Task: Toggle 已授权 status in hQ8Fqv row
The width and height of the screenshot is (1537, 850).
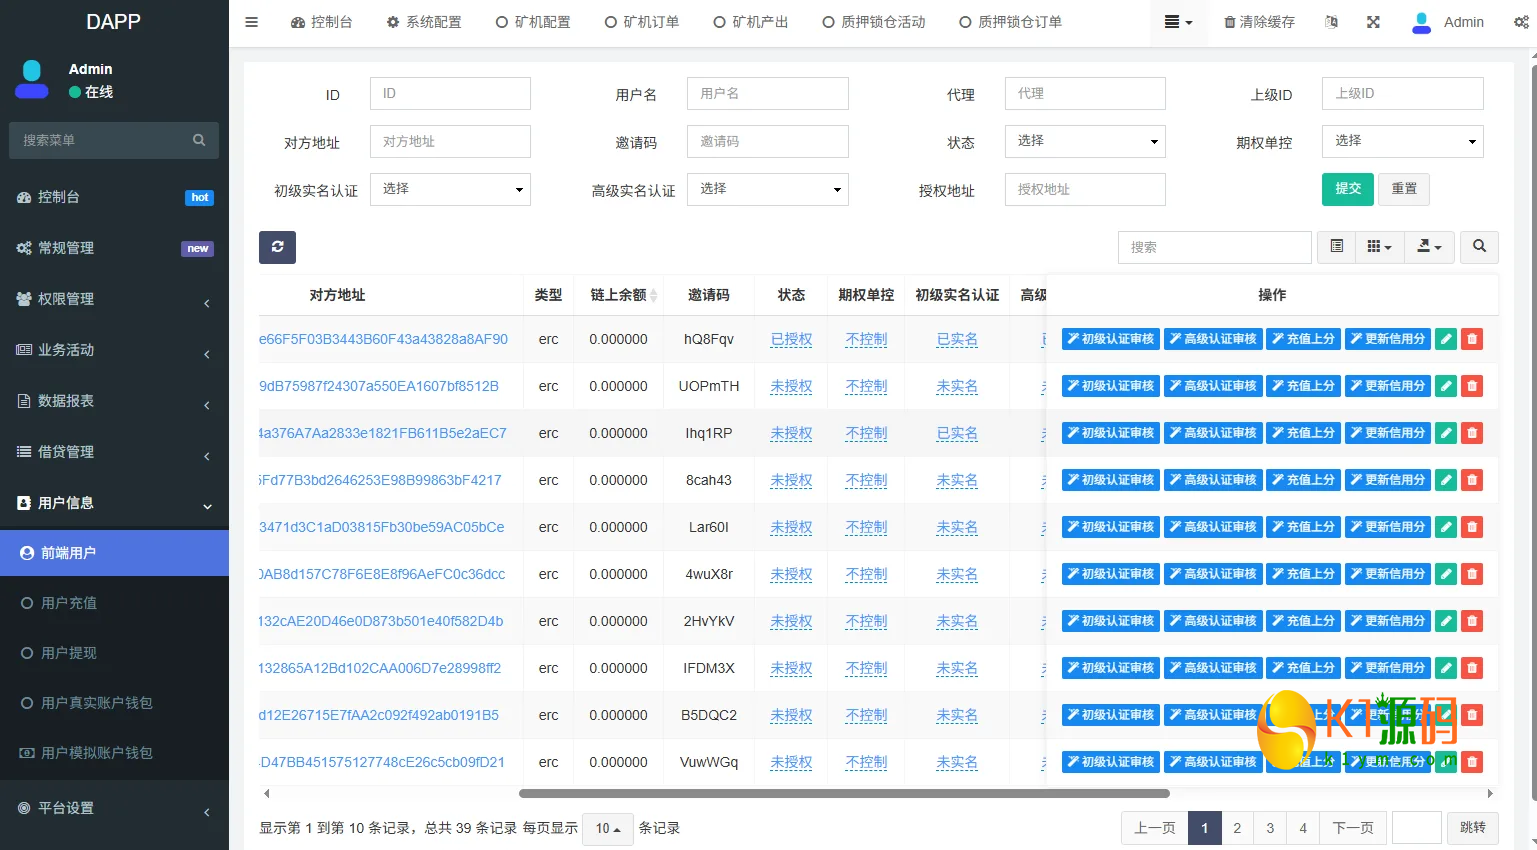Action: pos(791,339)
